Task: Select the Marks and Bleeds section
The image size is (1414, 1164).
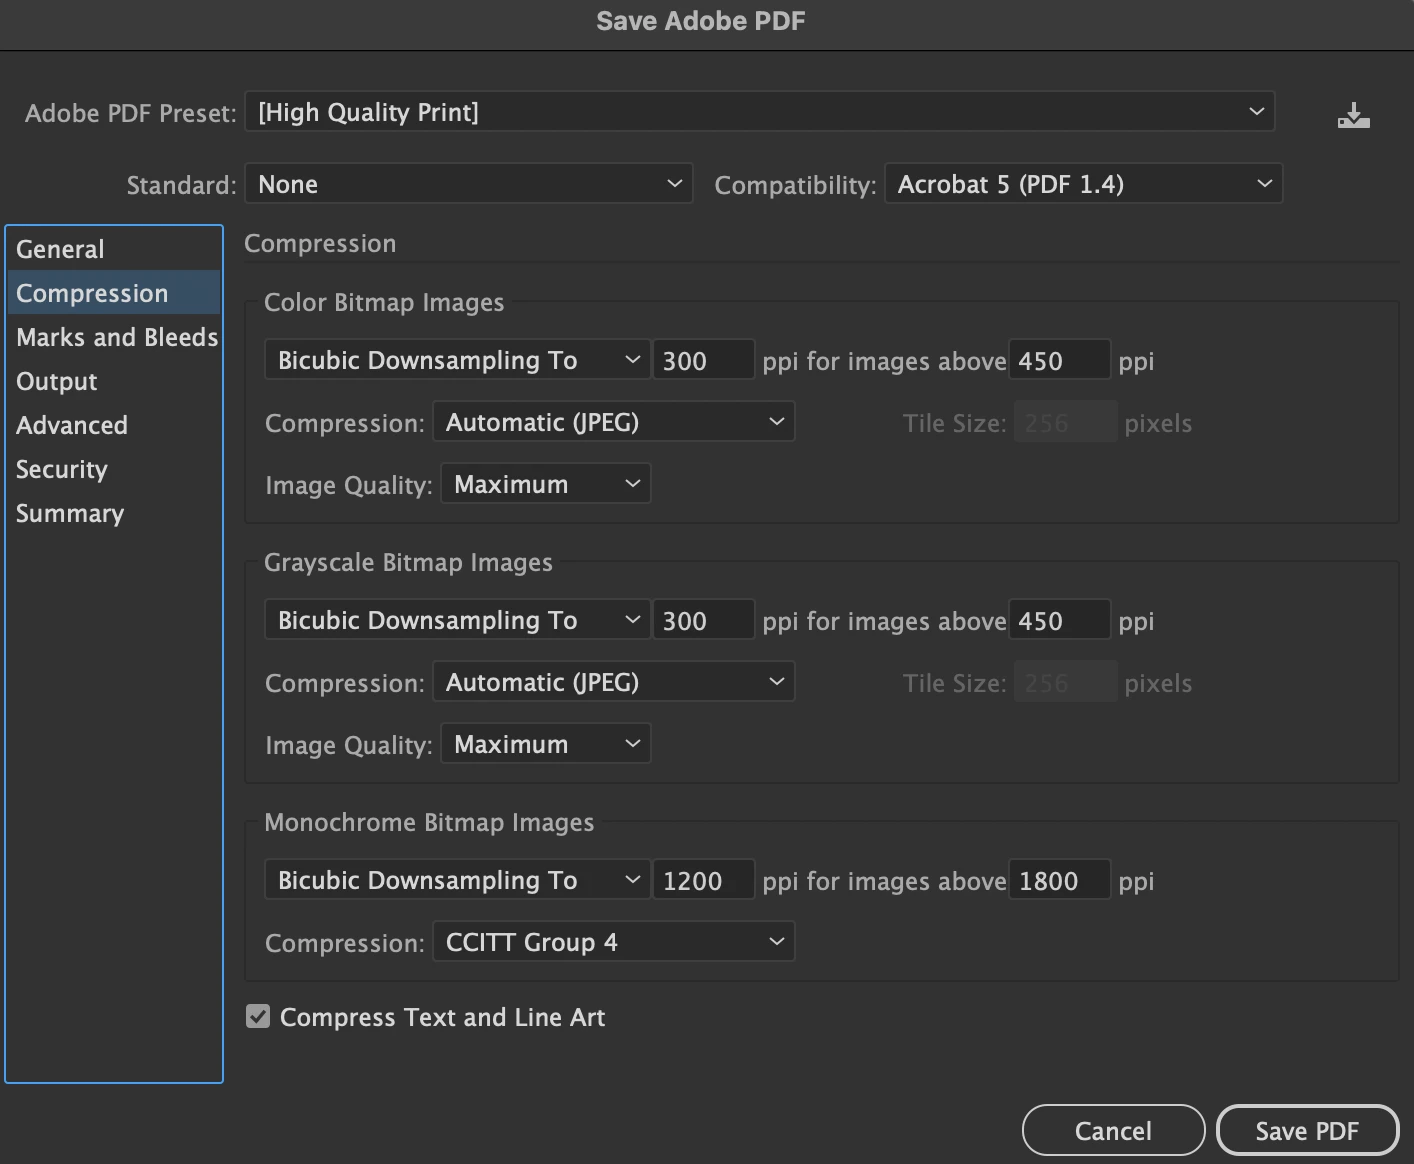Action: click(x=114, y=337)
